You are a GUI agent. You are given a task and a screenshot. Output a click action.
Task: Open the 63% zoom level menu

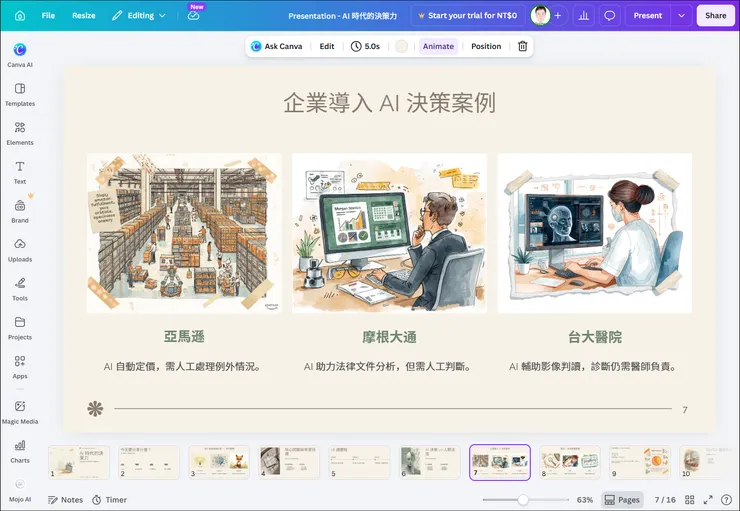[x=584, y=500]
